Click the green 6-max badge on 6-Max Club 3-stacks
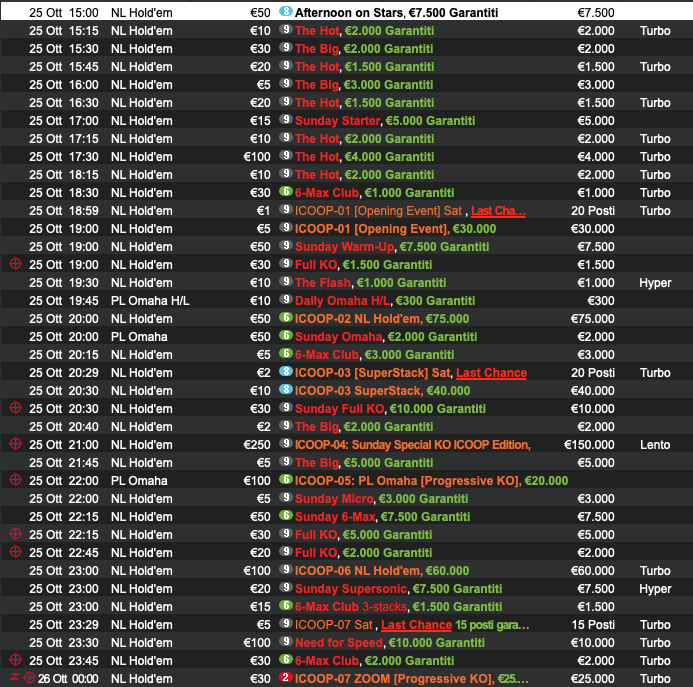The image size is (693, 687). pyautogui.click(x=286, y=606)
